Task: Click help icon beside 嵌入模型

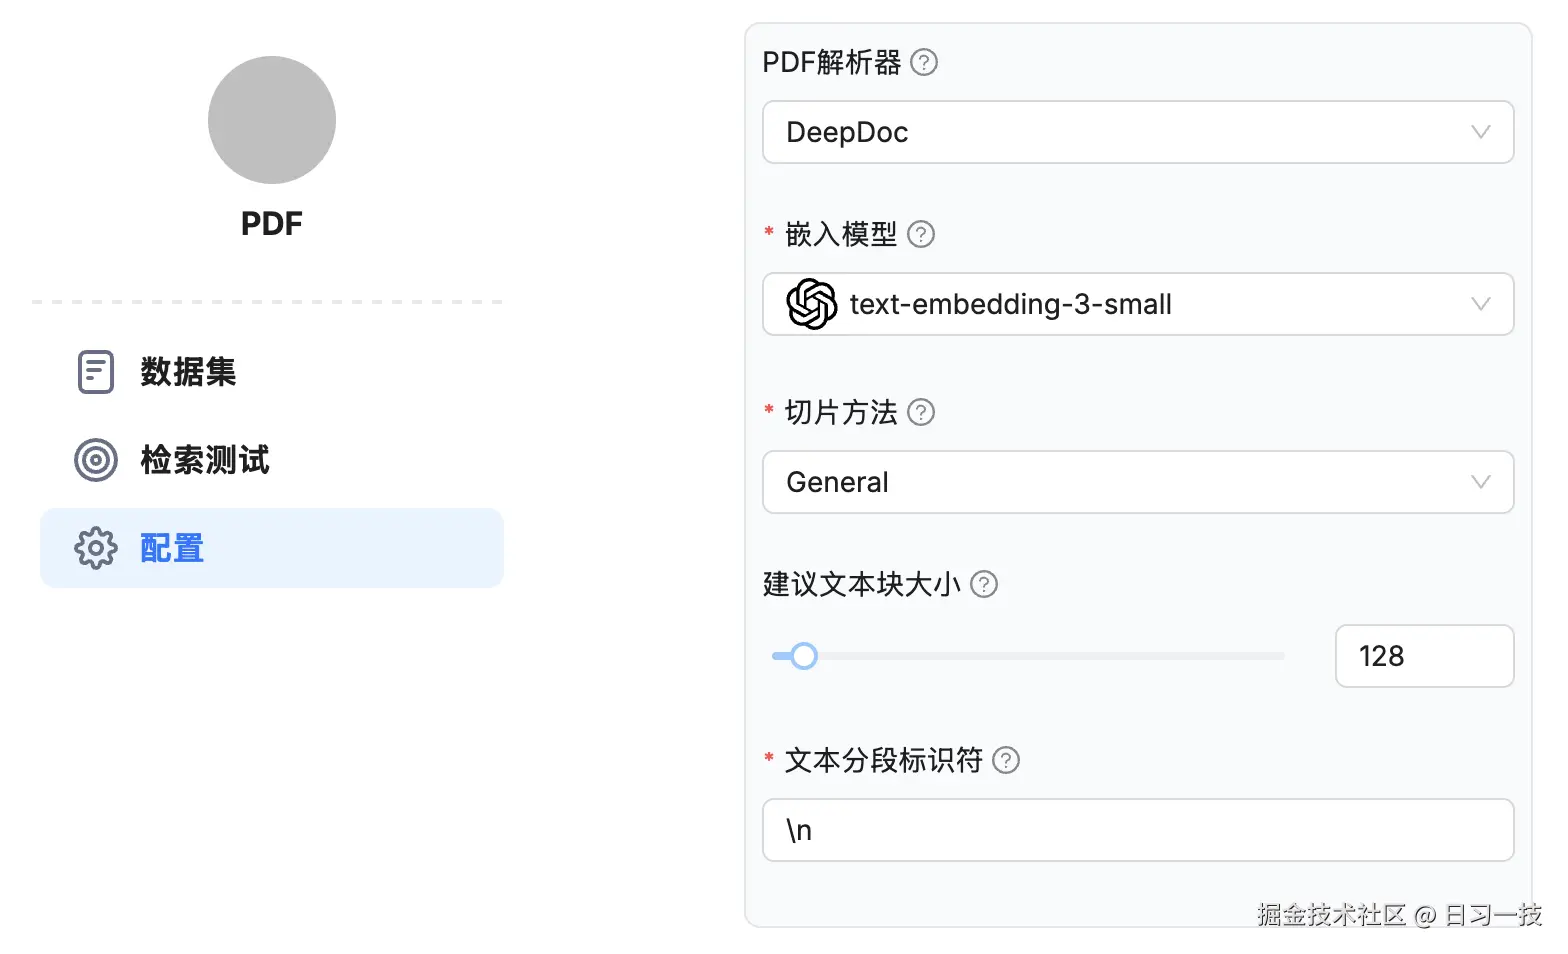Action: pos(921,234)
